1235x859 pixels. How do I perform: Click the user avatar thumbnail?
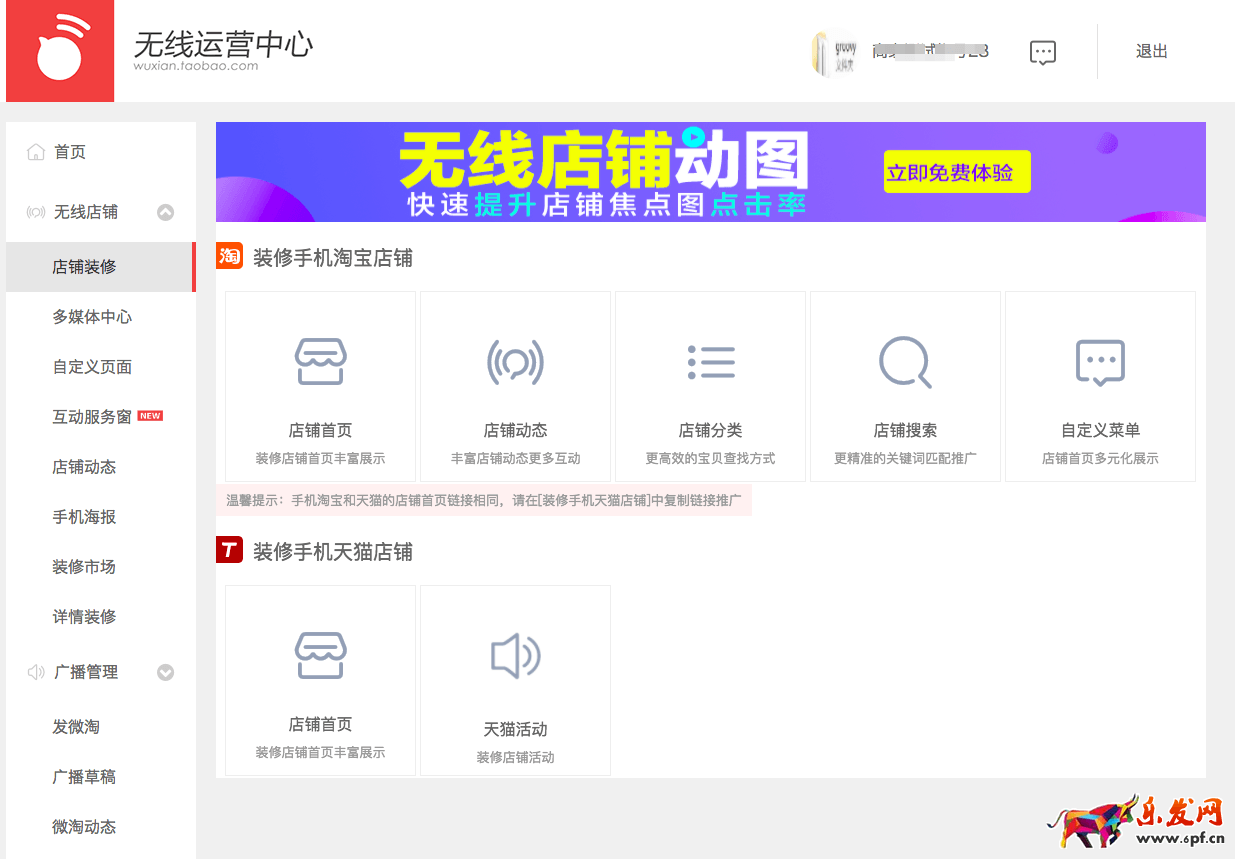point(833,53)
